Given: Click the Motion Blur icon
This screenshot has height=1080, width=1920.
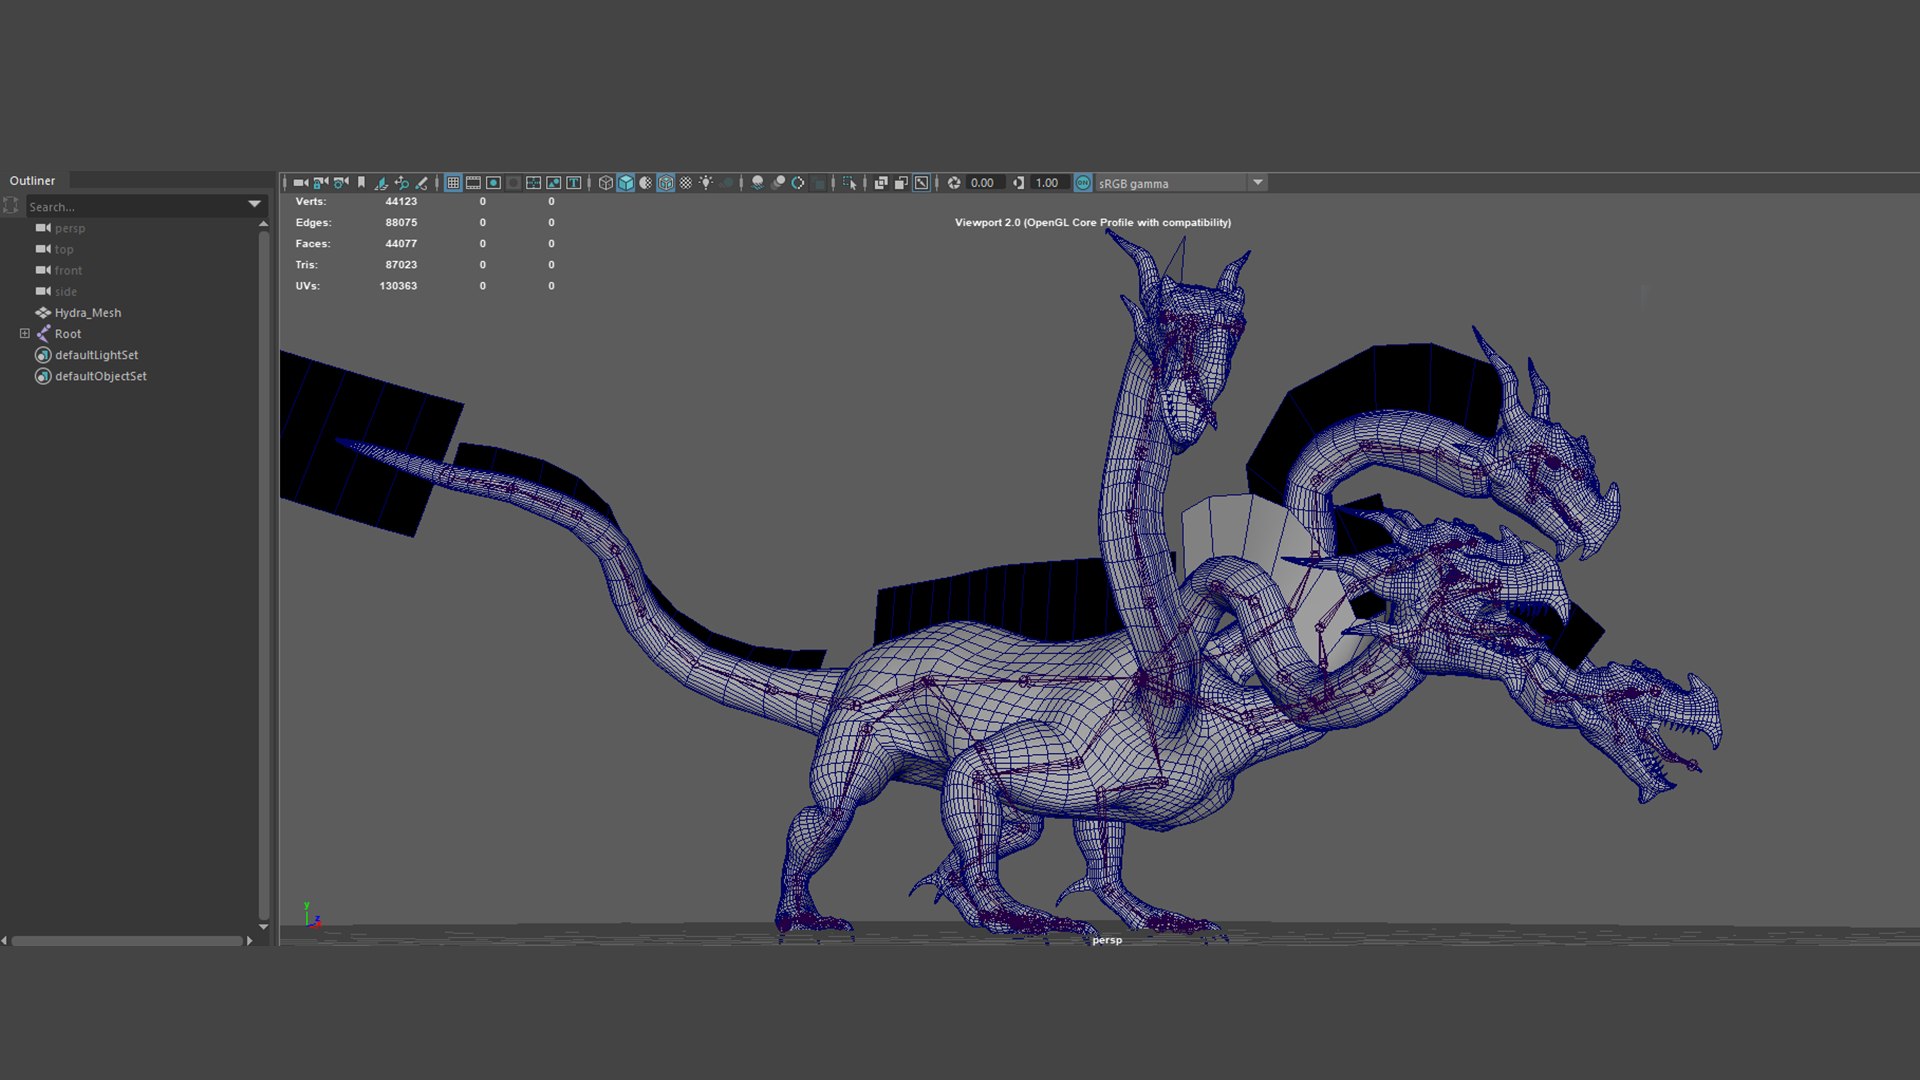Looking at the screenshot, I should [777, 183].
